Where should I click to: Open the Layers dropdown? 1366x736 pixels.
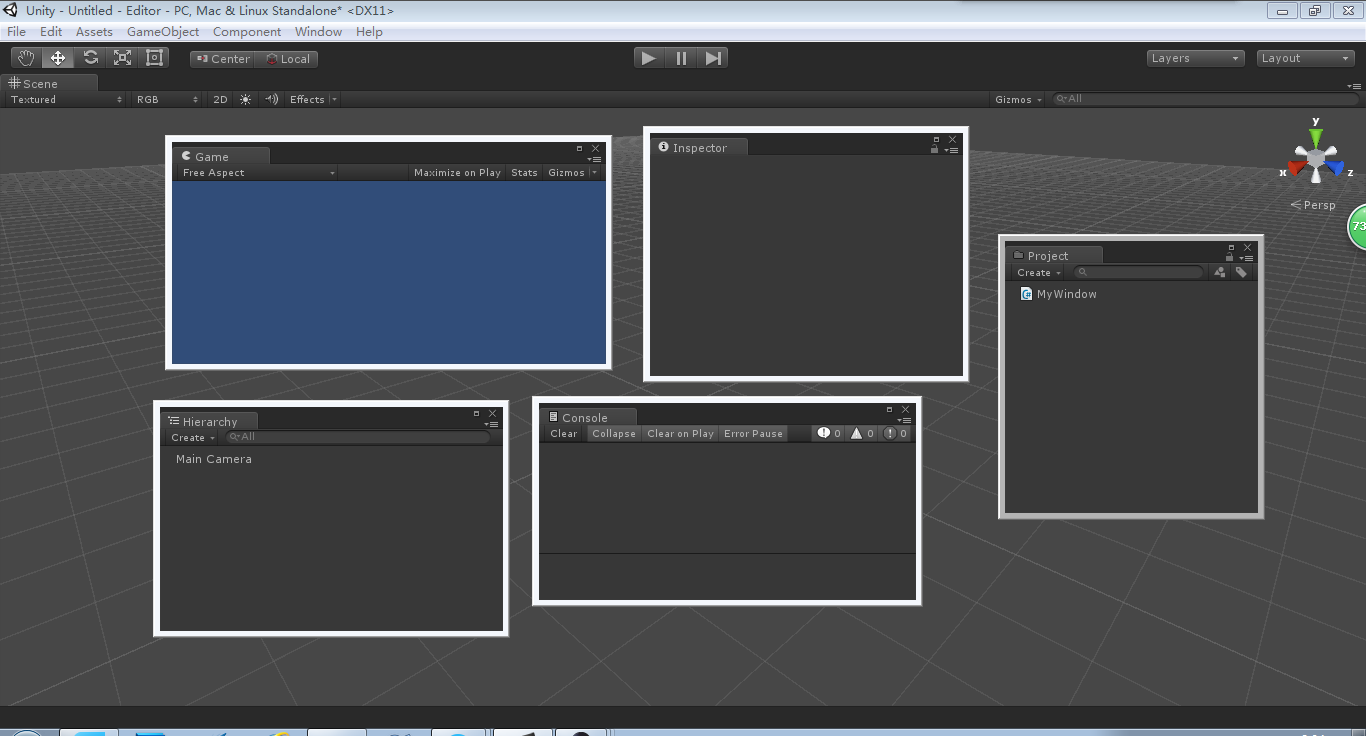click(1194, 57)
